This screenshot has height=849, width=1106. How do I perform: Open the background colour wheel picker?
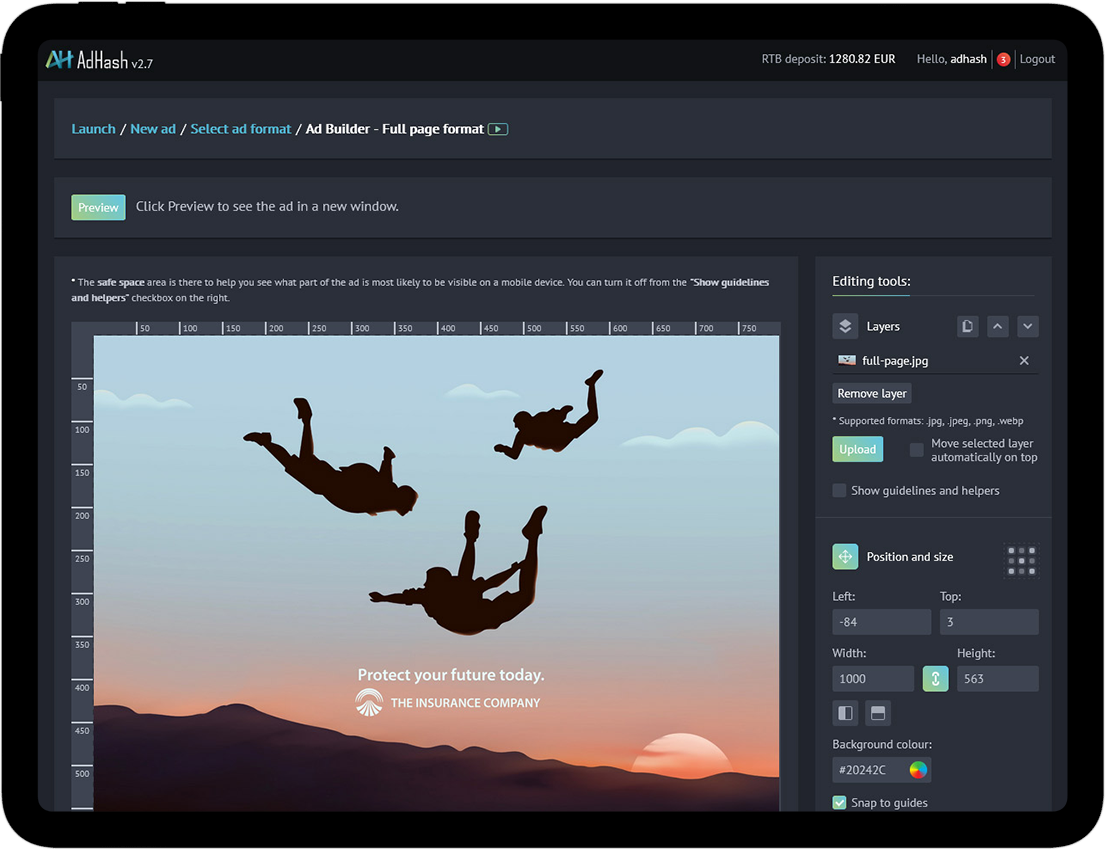[x=920, y=769]
